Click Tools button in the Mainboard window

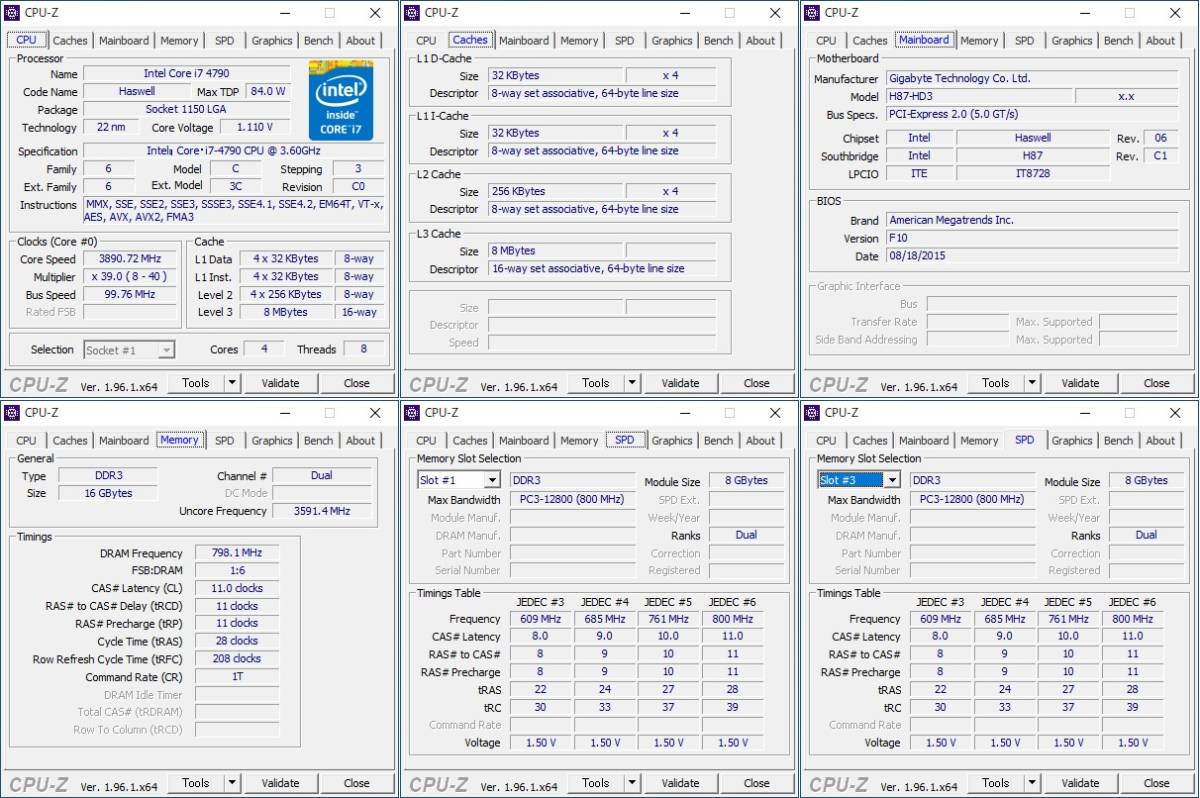point(996,383)
